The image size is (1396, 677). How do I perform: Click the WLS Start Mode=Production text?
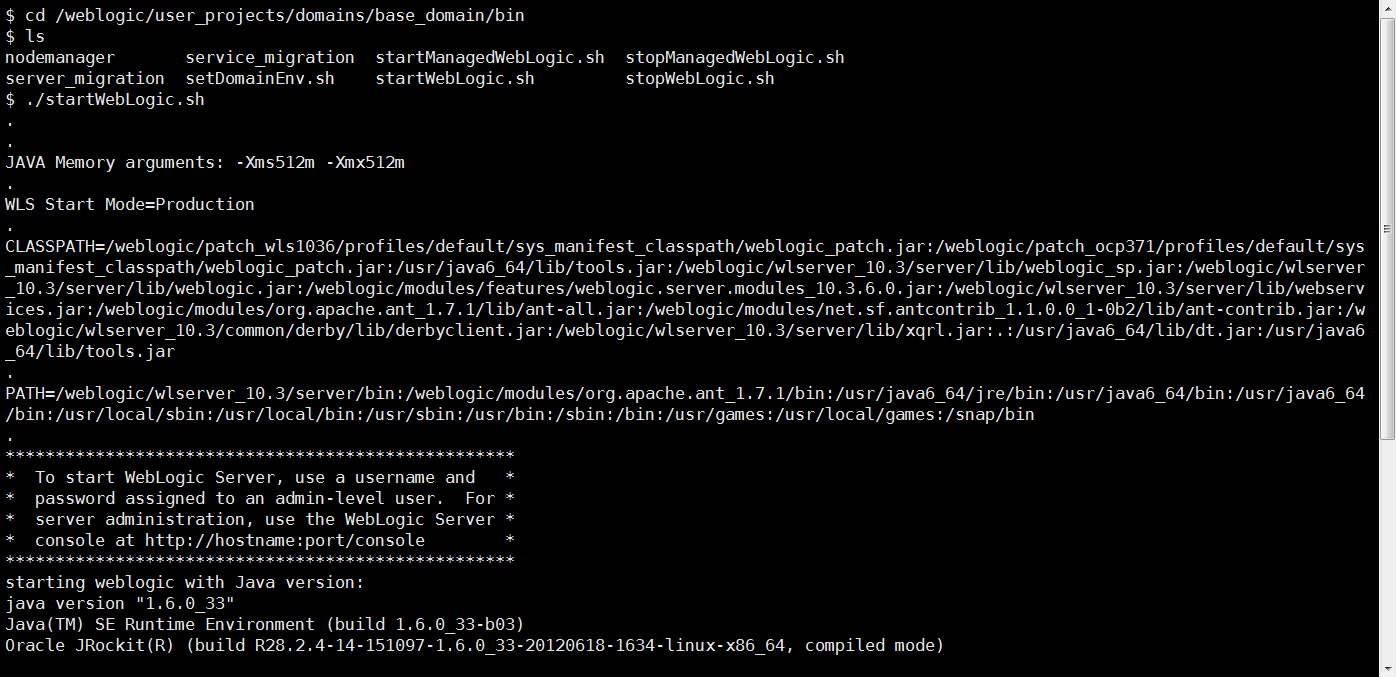point(130,205)
